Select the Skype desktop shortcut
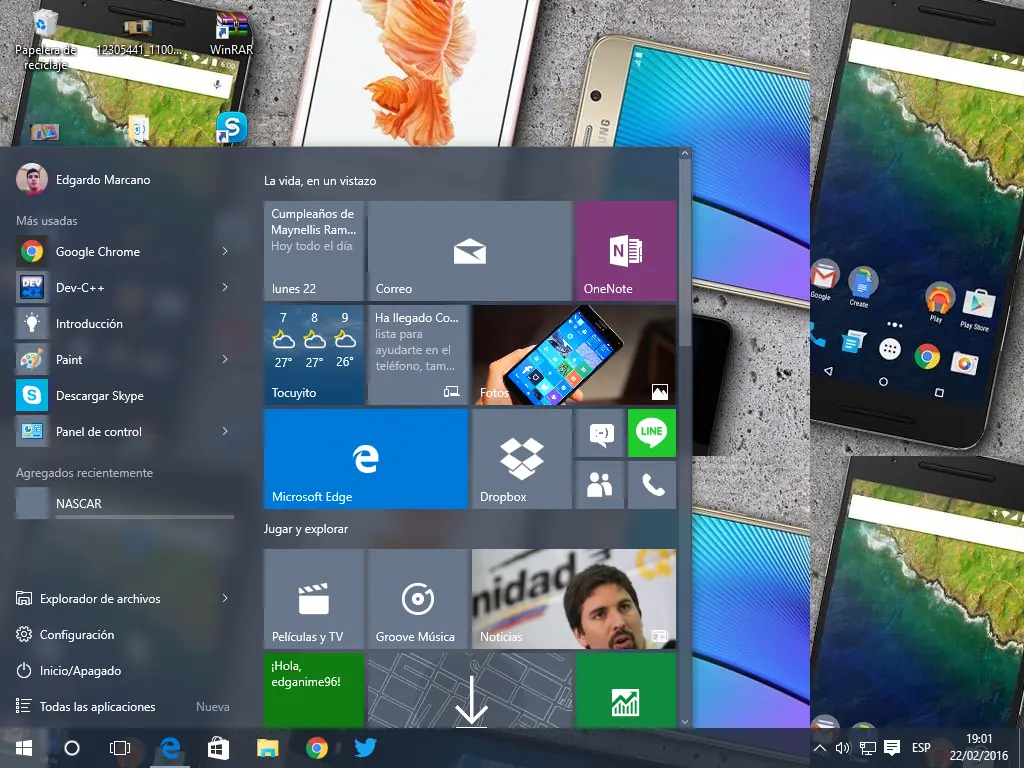Image resolution: width=1024 pixels, height=768 pixels. (231, 127)
